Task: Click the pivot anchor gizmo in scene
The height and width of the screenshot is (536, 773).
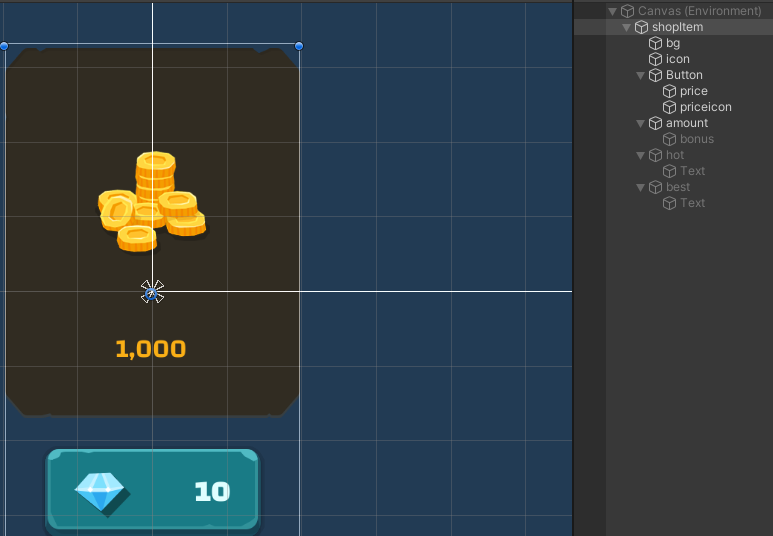Action: [x=152, y=292]
